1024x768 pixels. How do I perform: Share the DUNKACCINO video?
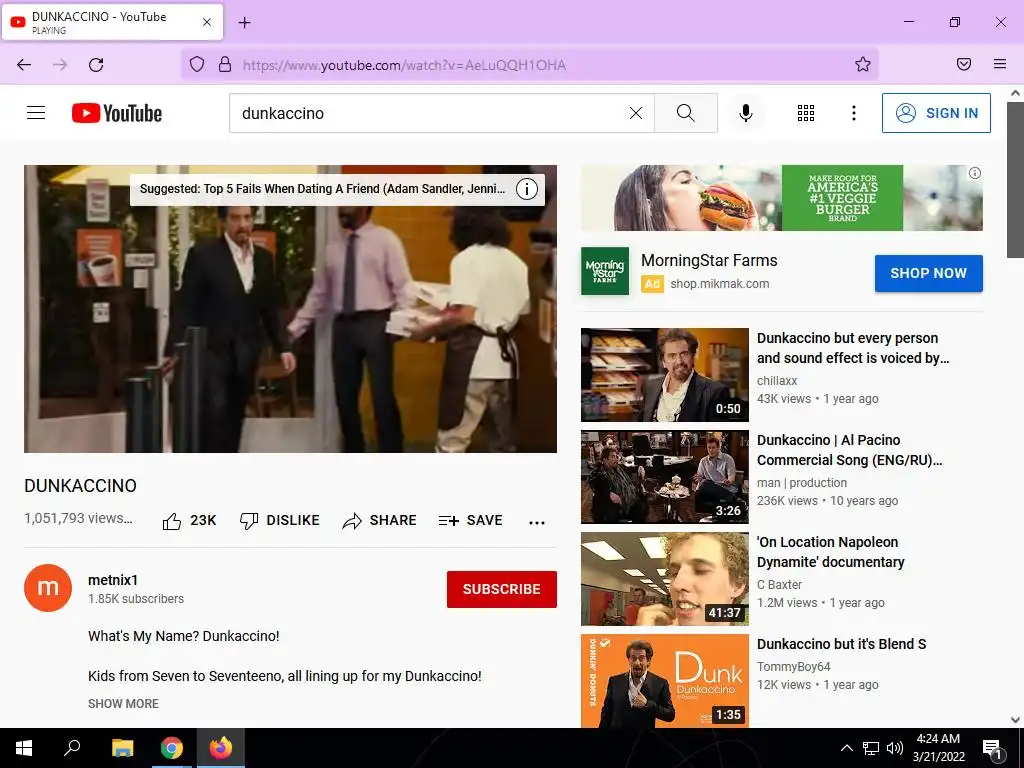pos(379,520)
